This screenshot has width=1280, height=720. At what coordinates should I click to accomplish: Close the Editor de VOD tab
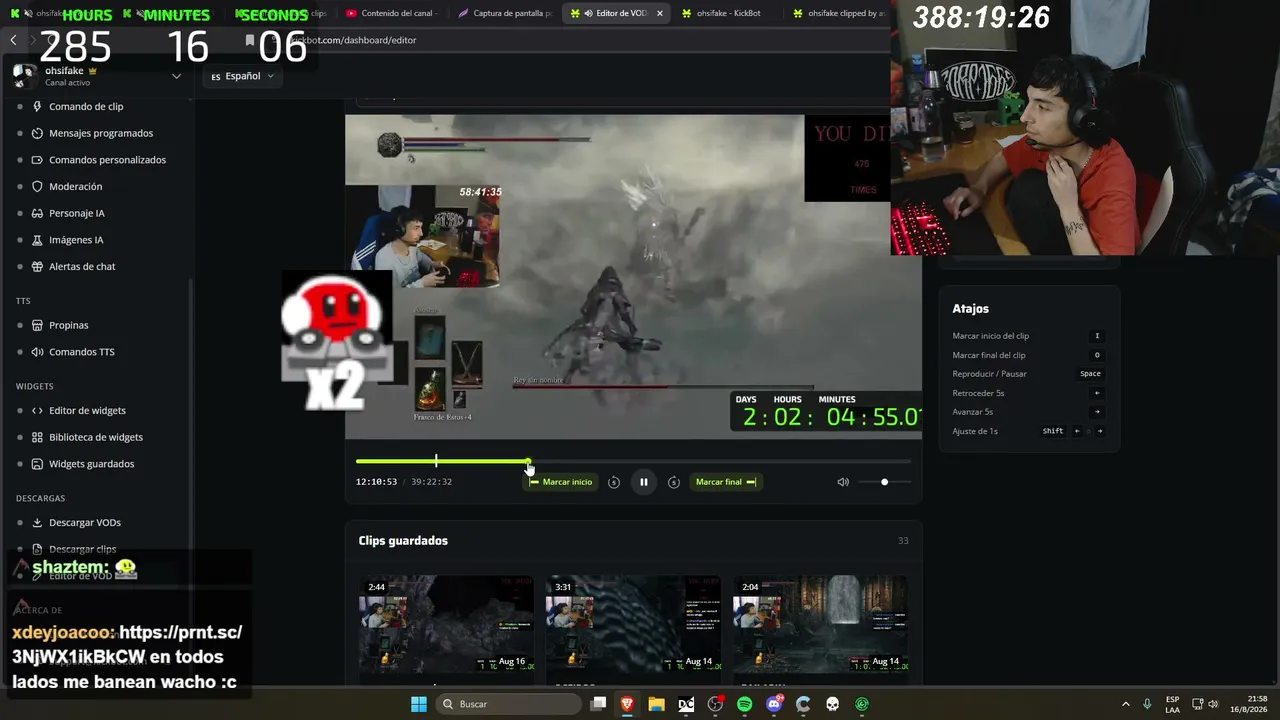pos(659,13)
